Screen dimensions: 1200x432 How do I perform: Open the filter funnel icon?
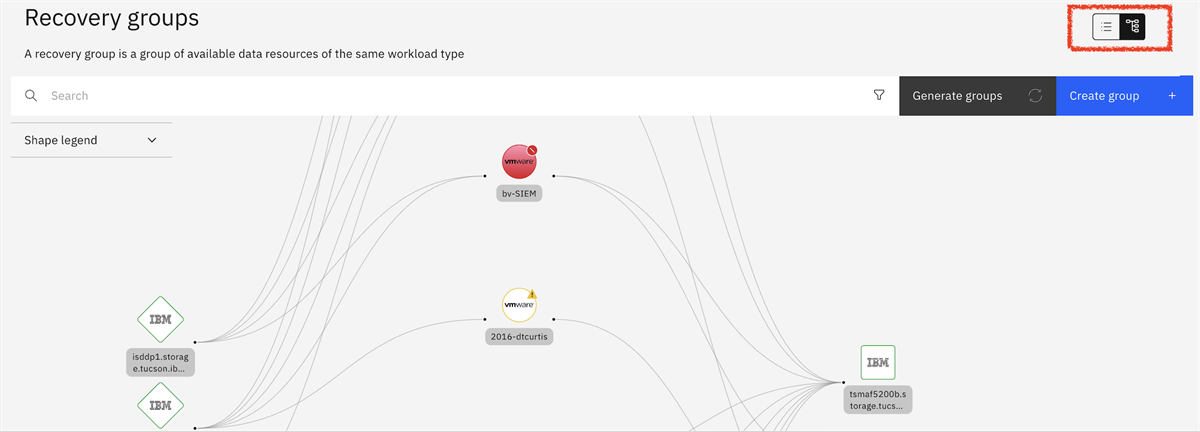tap(879, 96)
